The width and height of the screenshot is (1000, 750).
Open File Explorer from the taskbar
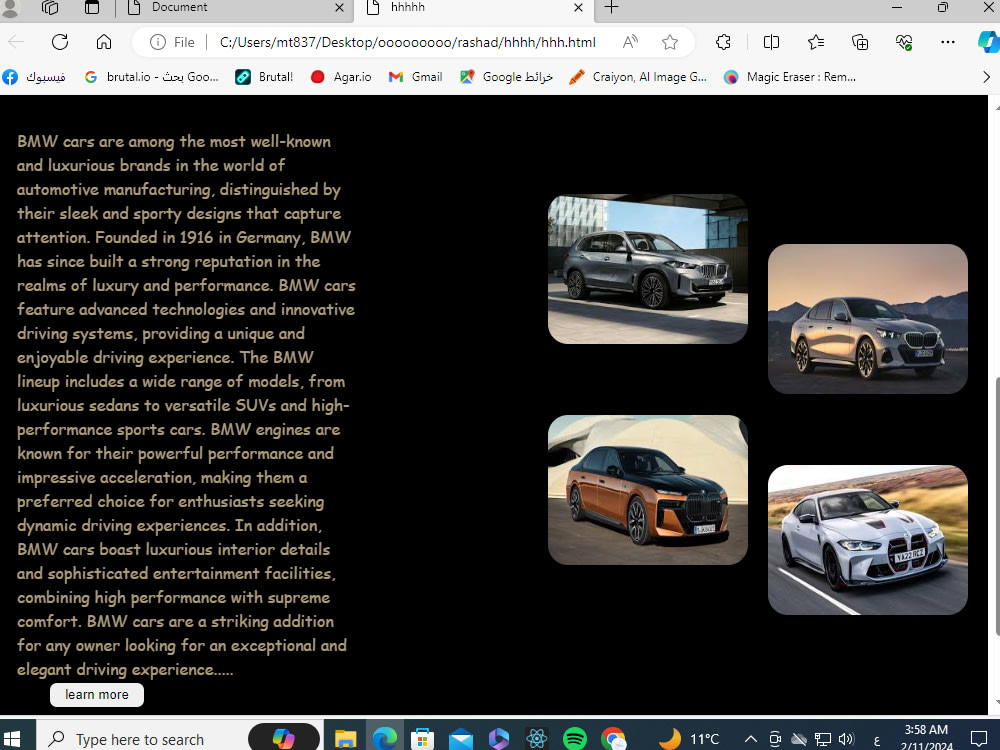pyautogui.click(x=345, y=739)
